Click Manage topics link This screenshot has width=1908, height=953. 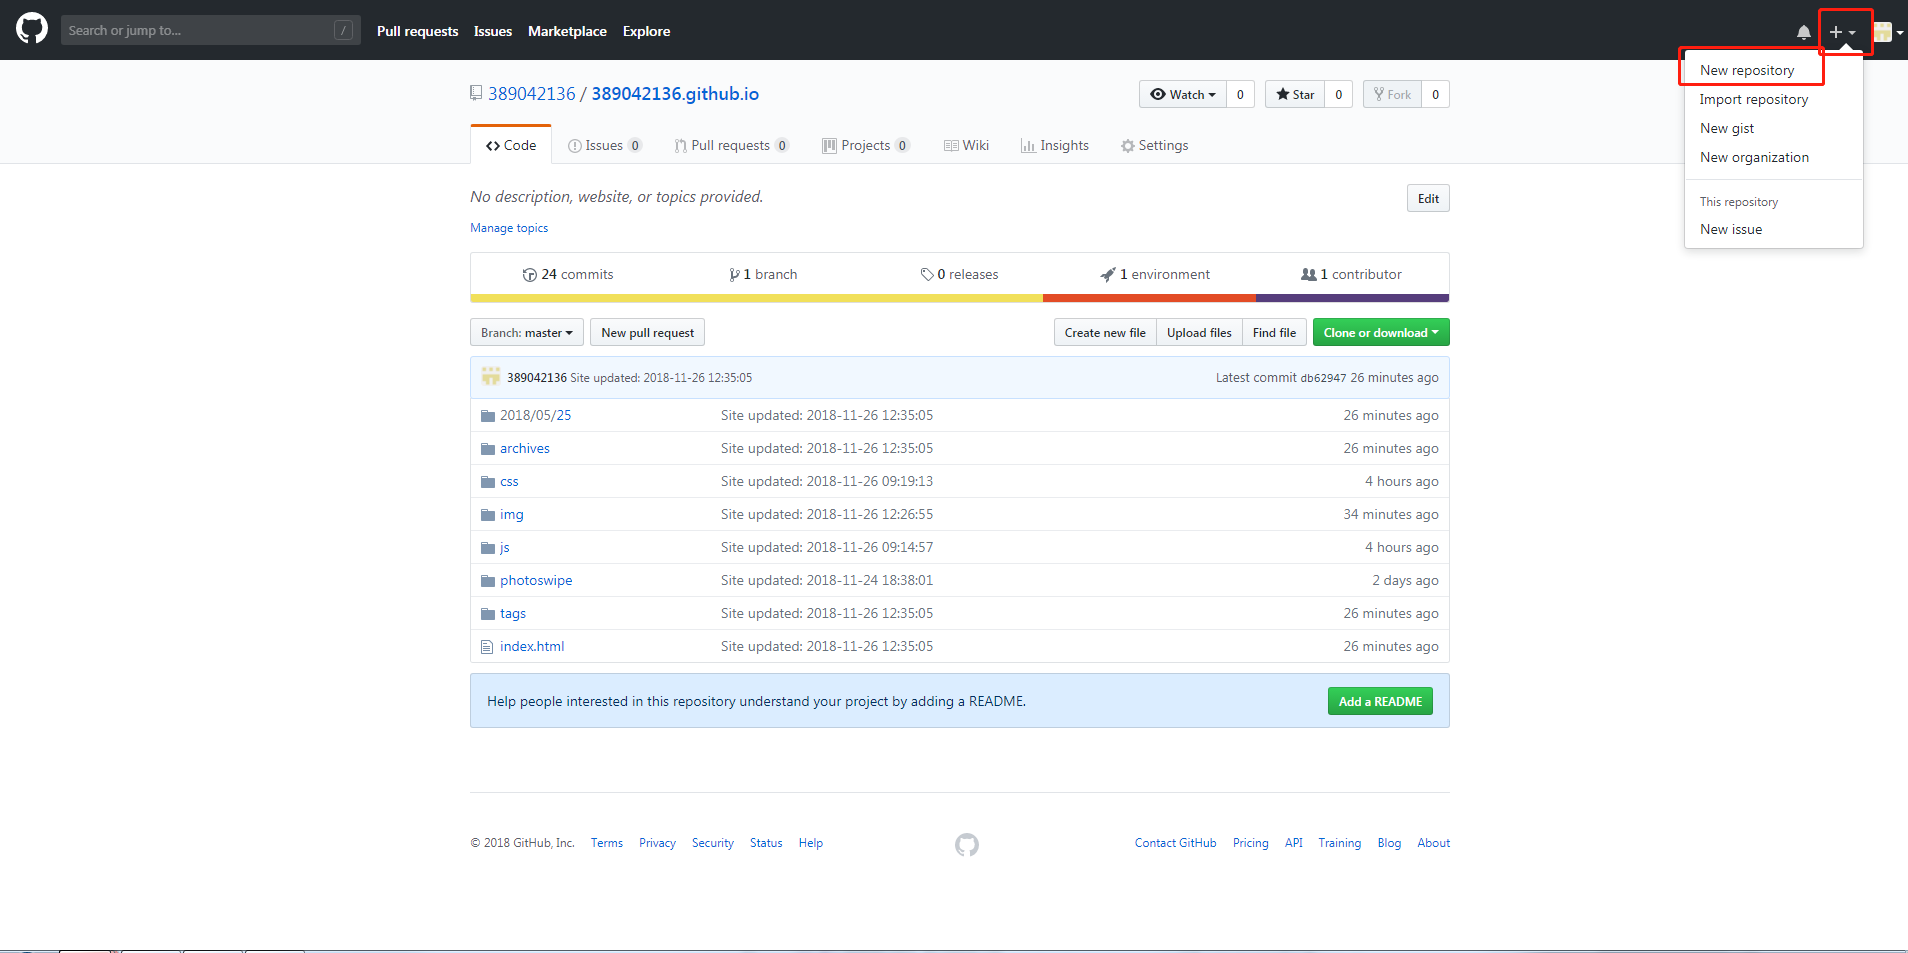[509, 228]
